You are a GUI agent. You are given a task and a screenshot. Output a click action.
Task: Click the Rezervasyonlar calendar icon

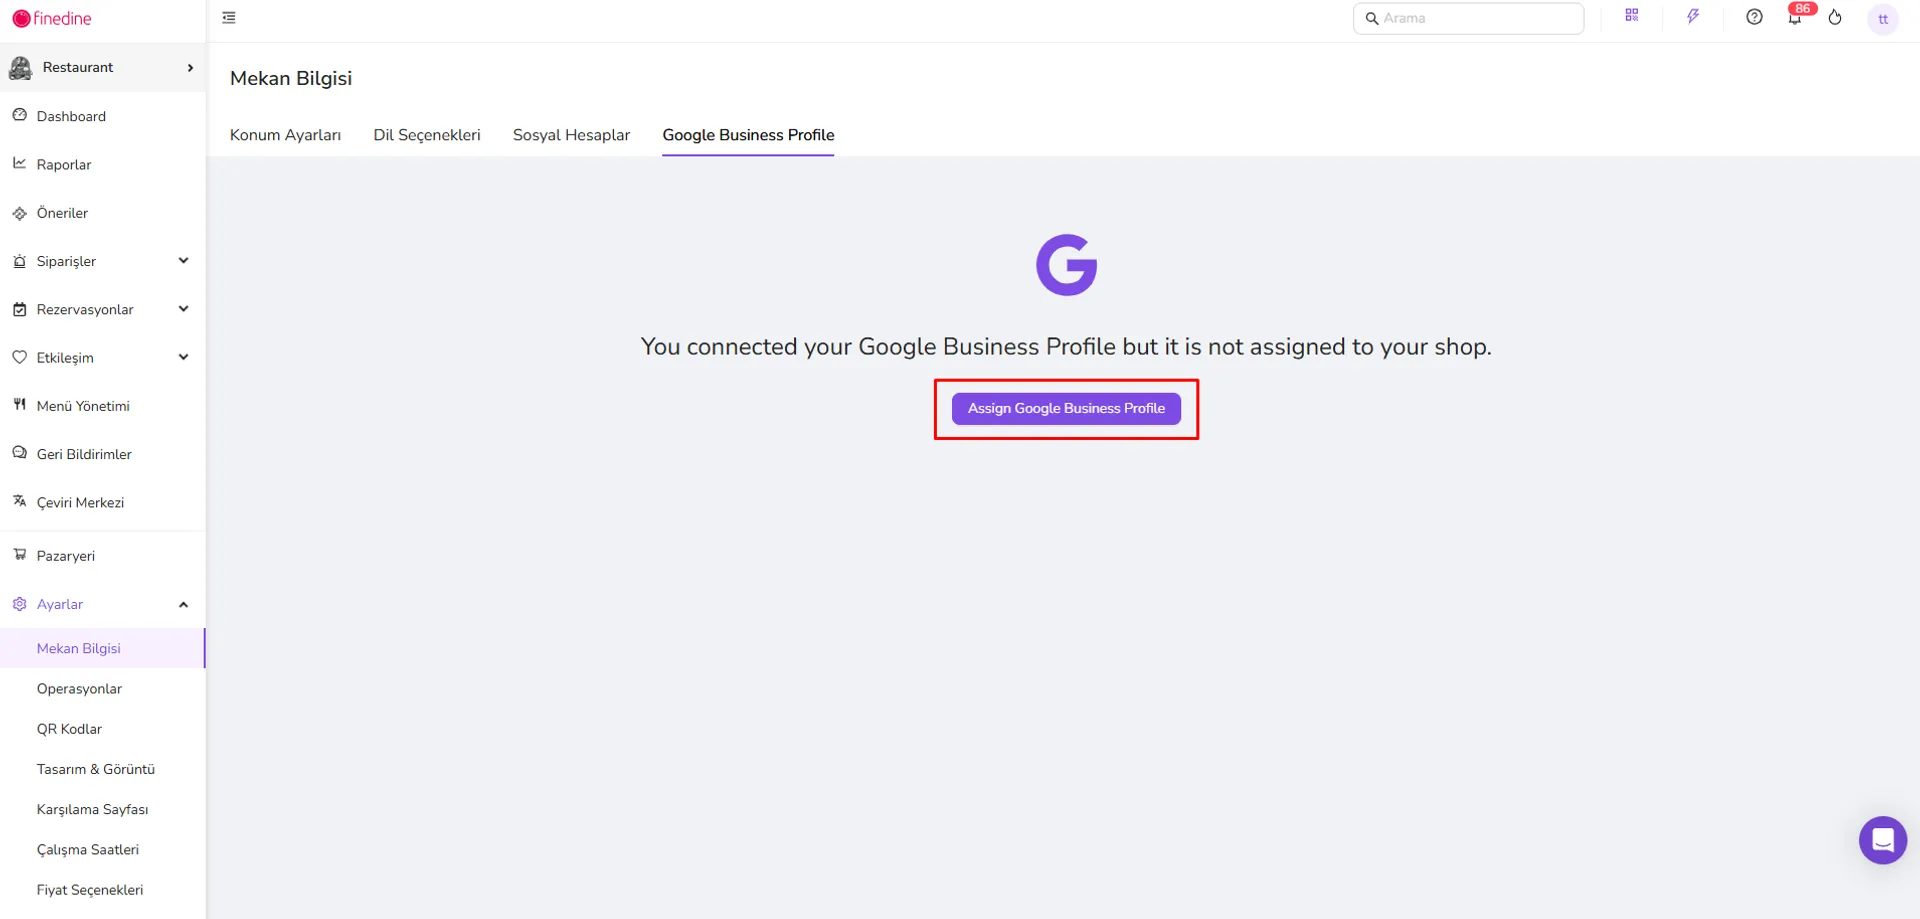(19, 309)
